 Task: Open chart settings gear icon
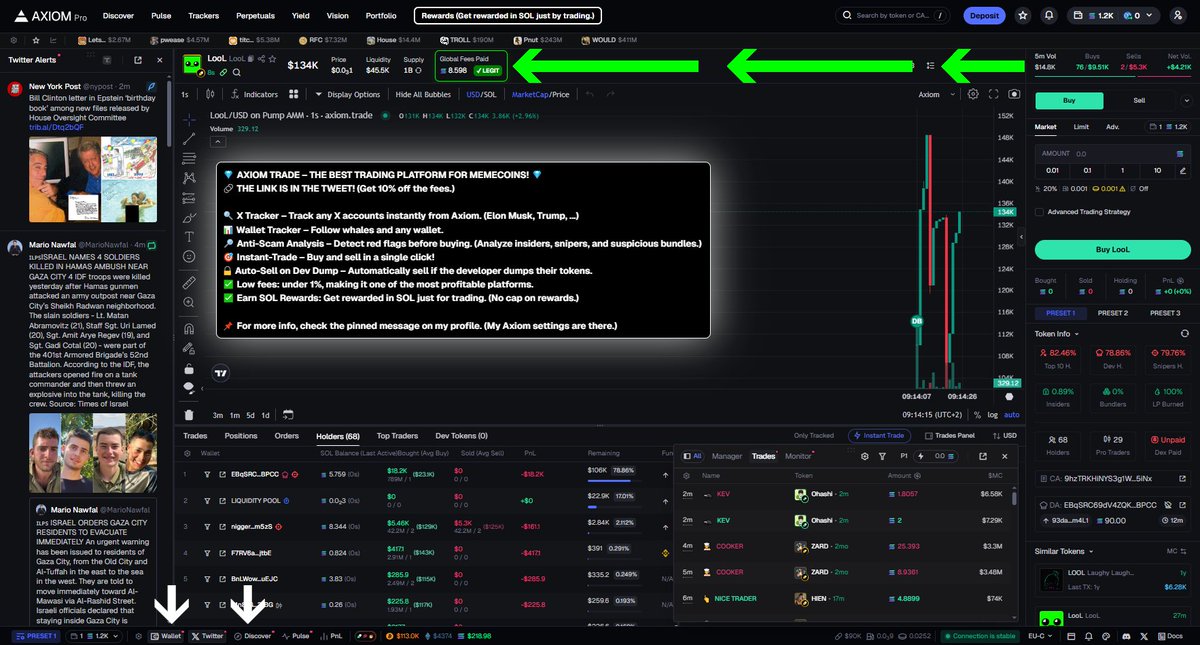(973, 94)
